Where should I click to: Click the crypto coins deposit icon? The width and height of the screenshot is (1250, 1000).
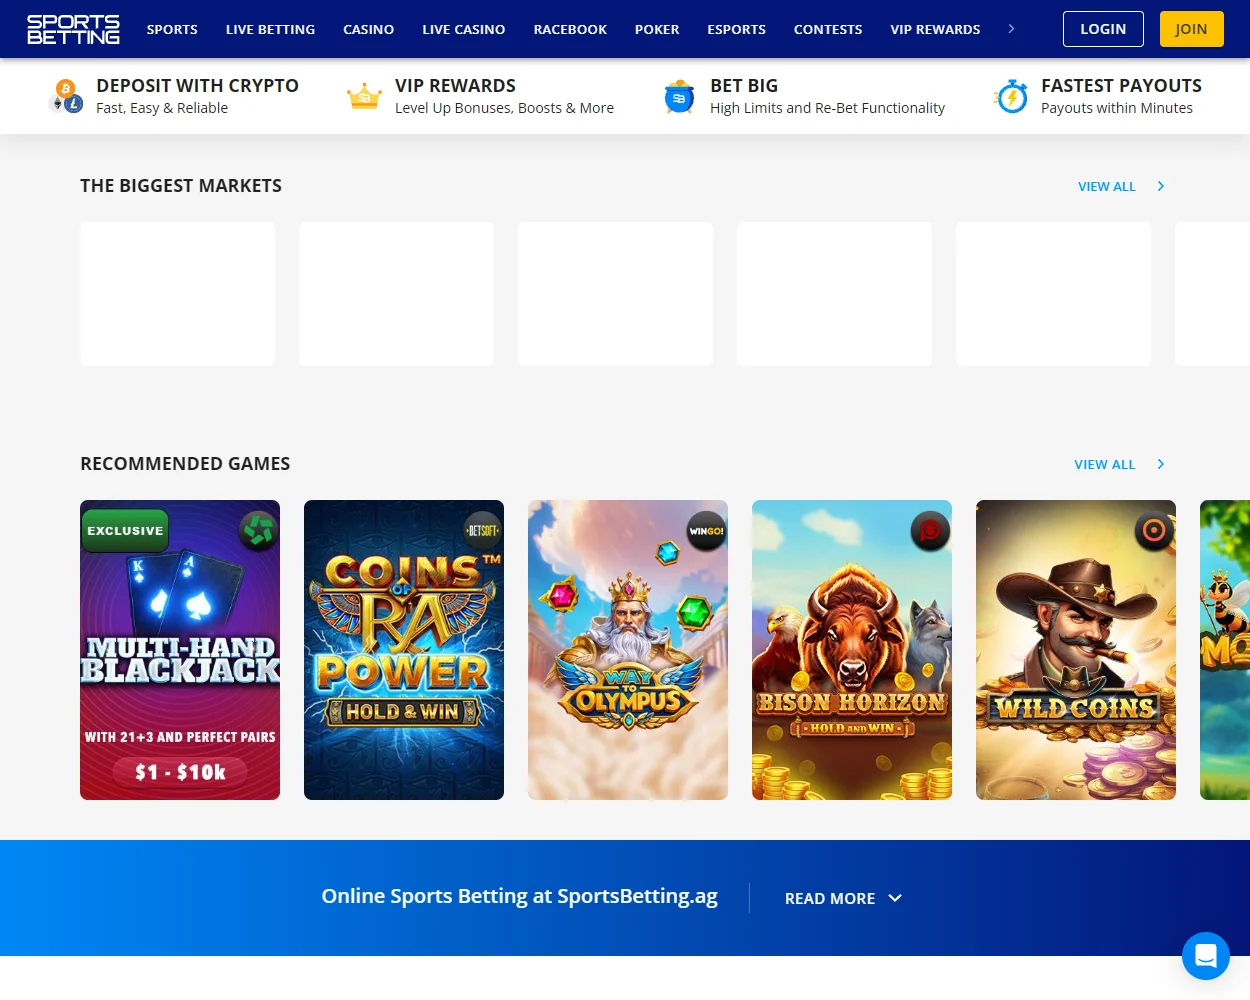66,96
